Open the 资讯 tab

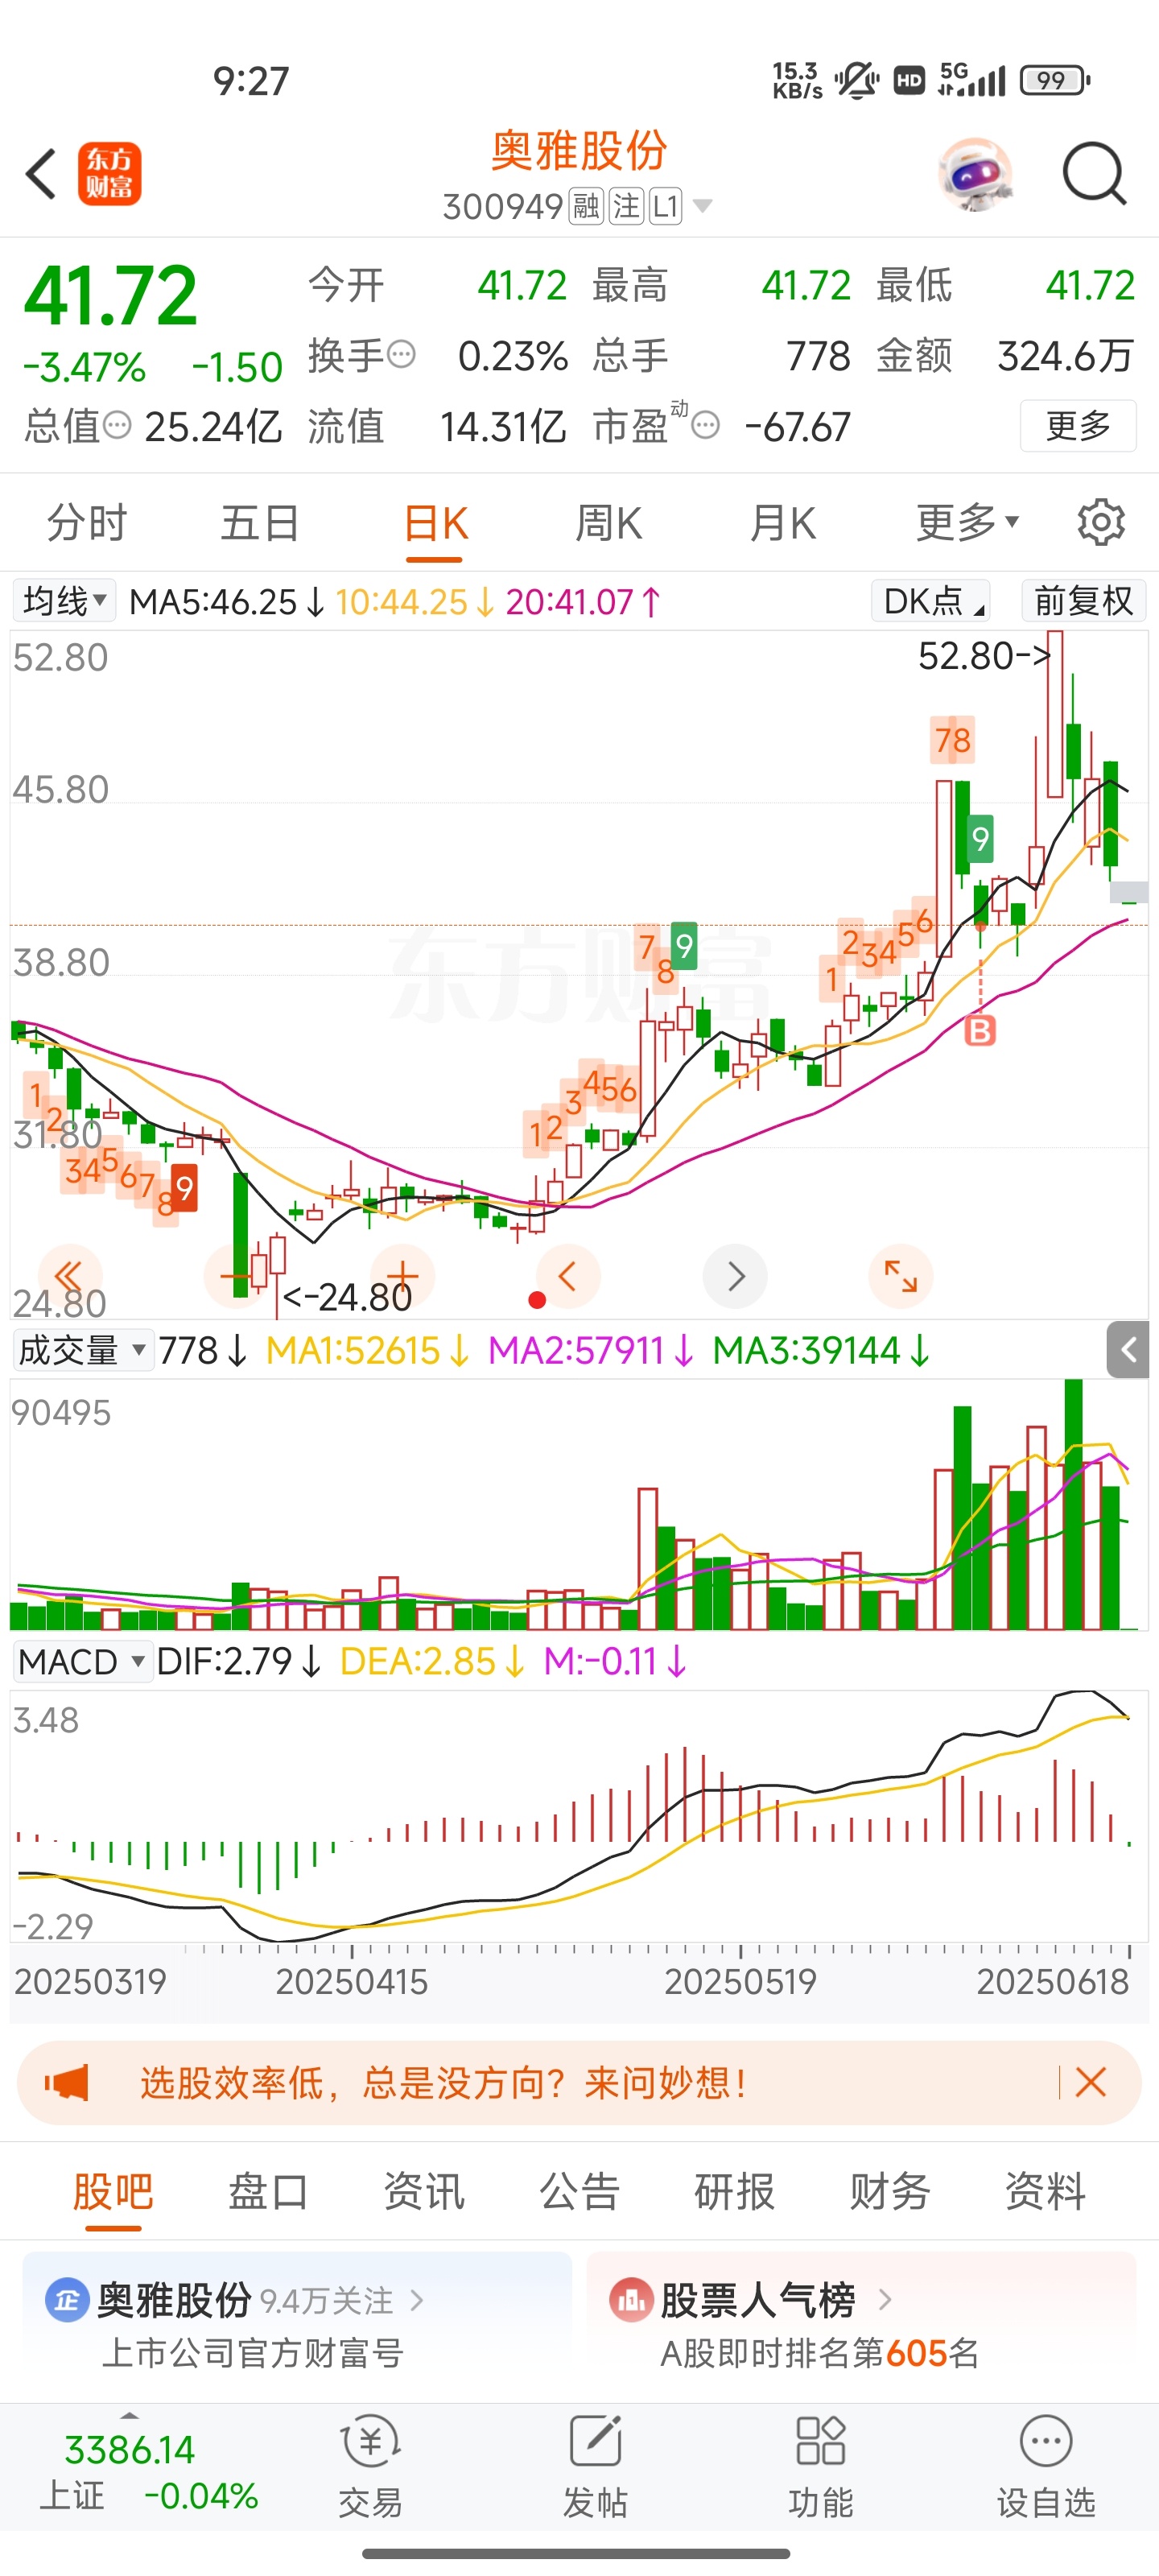click(x=424, y=2192)
